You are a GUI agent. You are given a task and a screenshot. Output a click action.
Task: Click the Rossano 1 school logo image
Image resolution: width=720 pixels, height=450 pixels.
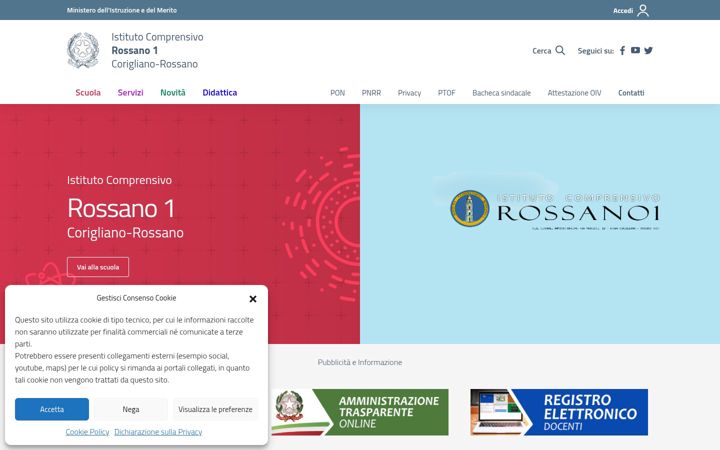click(555, 209)
